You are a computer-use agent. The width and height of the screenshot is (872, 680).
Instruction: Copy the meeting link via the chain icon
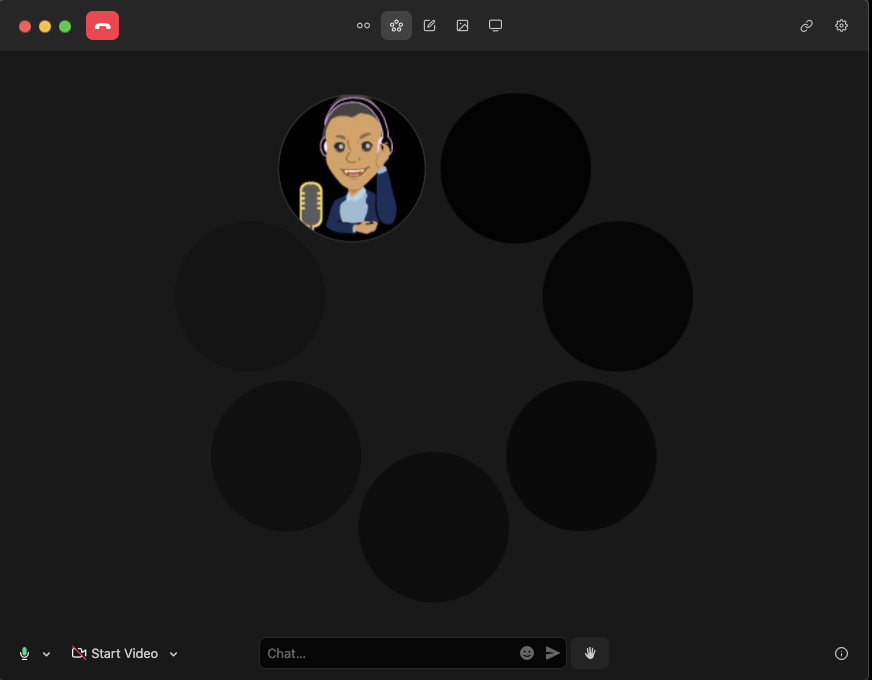[806, 26]
